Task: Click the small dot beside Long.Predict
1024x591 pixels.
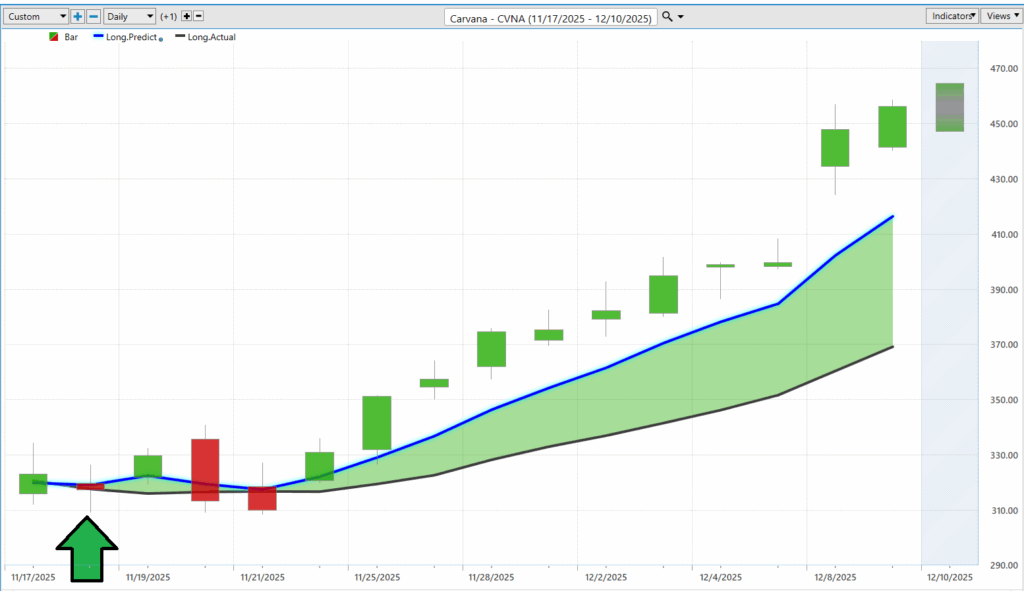Action: click(x=161, y=39)
